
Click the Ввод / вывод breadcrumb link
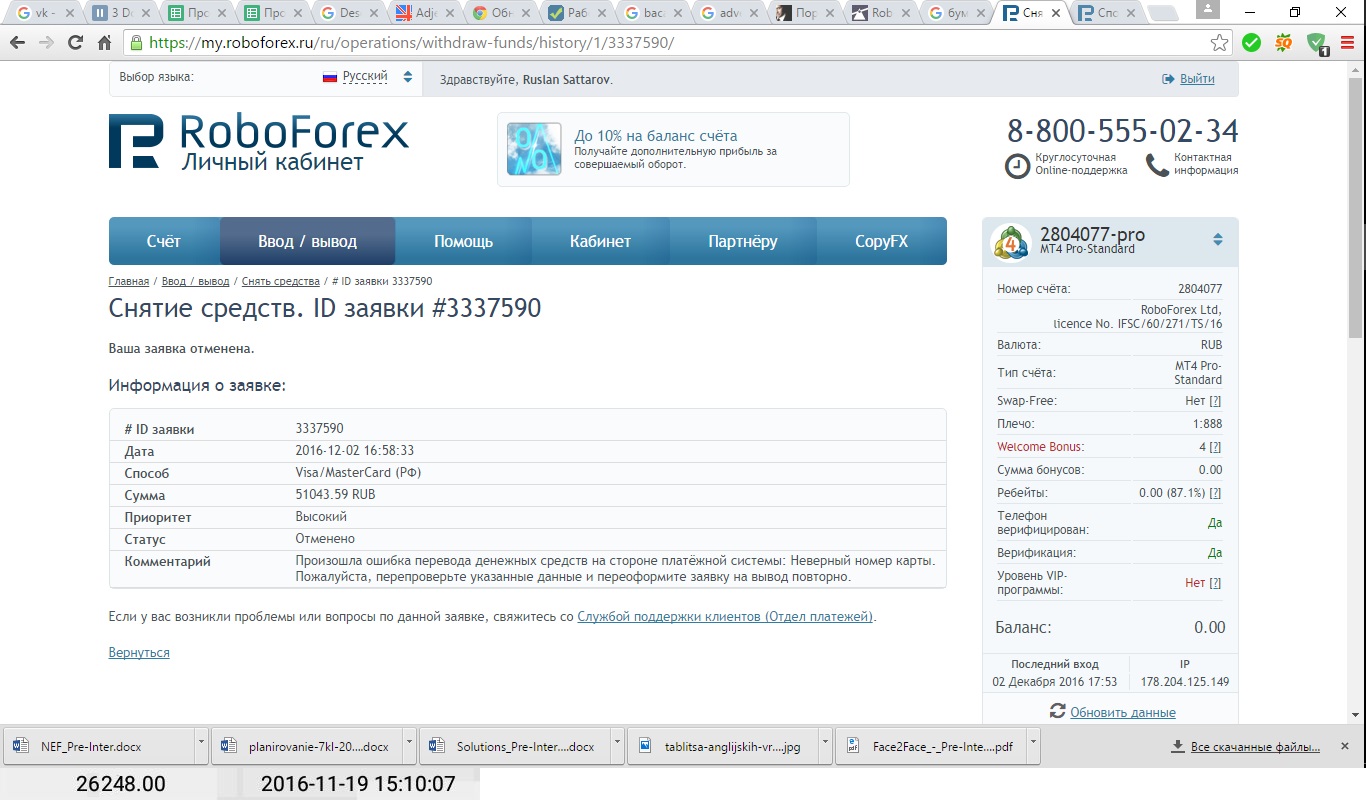(x=196, y=282)
